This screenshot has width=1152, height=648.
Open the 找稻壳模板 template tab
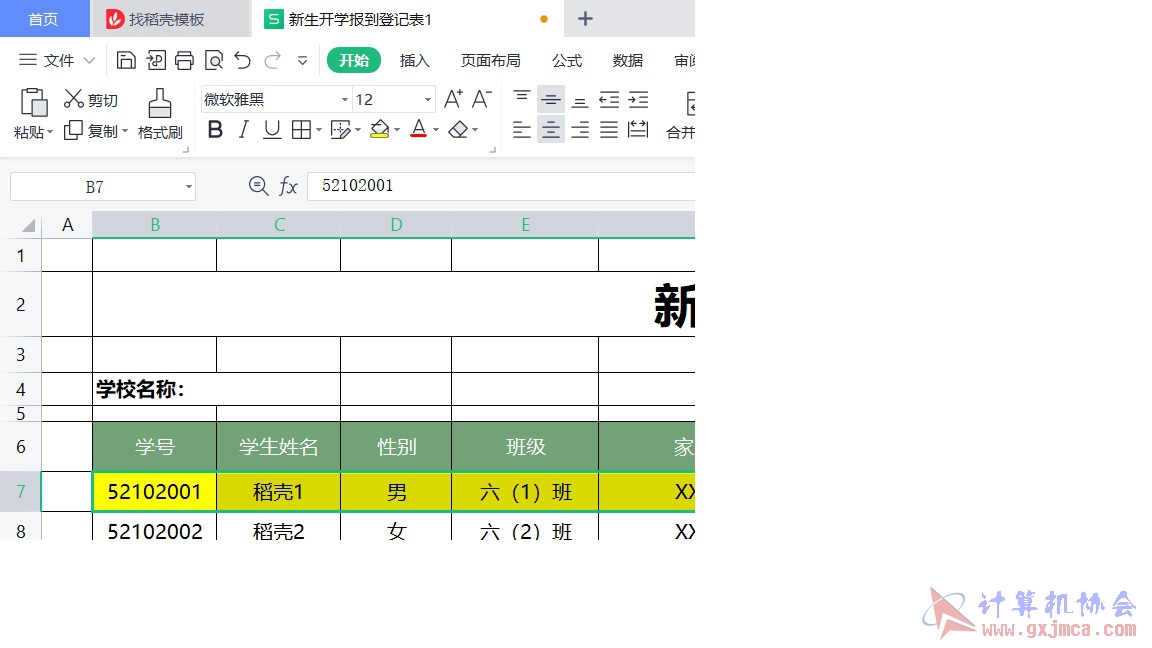point(171,18)
